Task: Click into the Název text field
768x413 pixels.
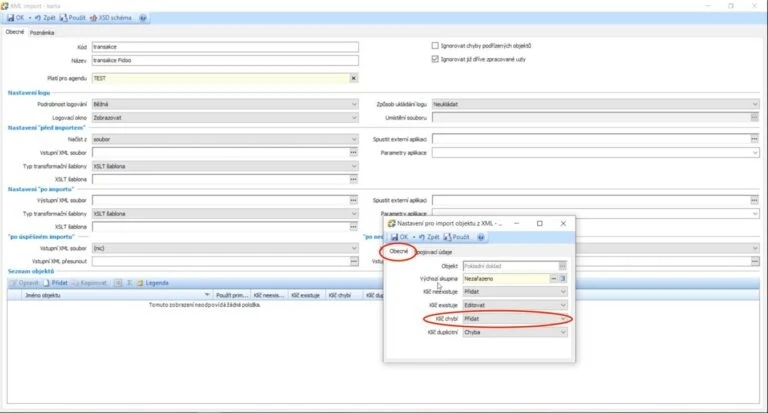Action: [x=225, y=60]
